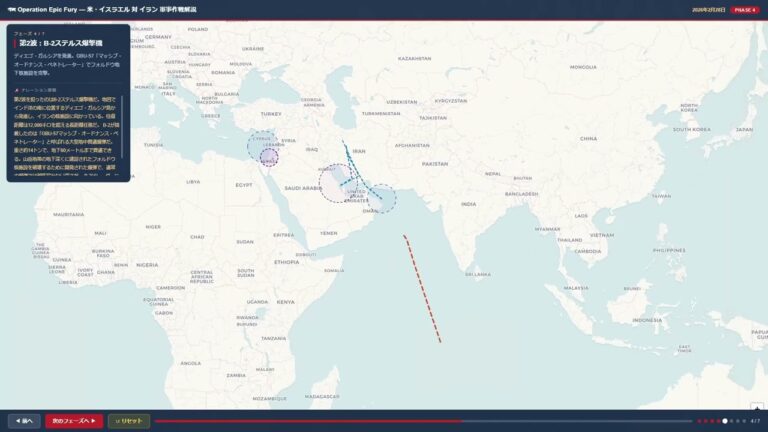The height and width of the screenshot is (432, 768).
Task: Click the Operation Epic Fury title
Action: coord(104,9)
